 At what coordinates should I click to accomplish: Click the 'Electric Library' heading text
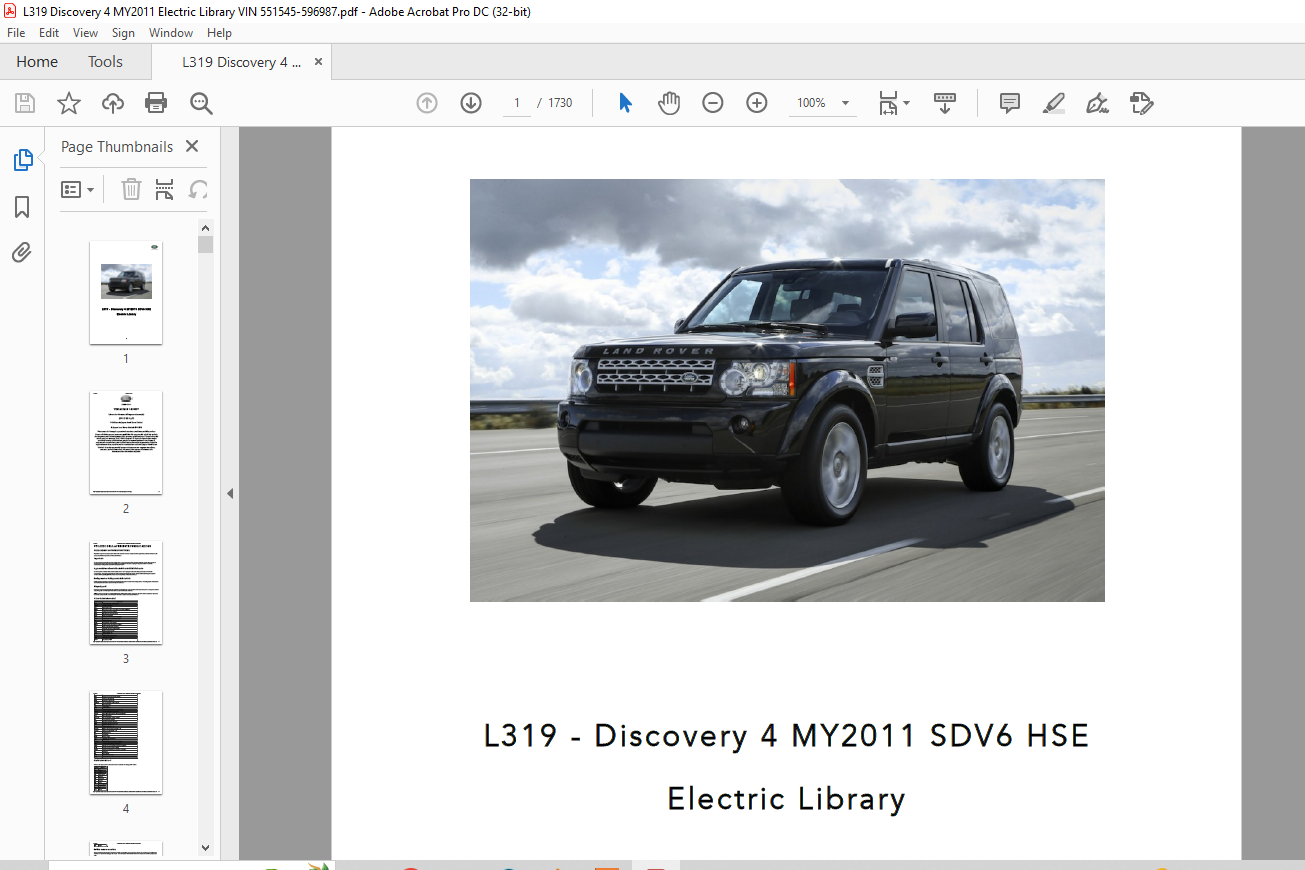click(x=786, y=799)
